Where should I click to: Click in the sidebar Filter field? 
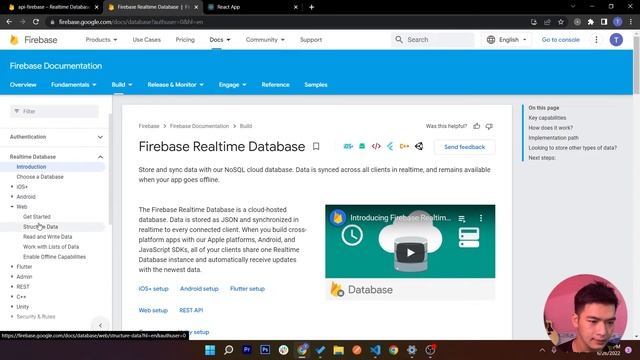click(54, 111)
